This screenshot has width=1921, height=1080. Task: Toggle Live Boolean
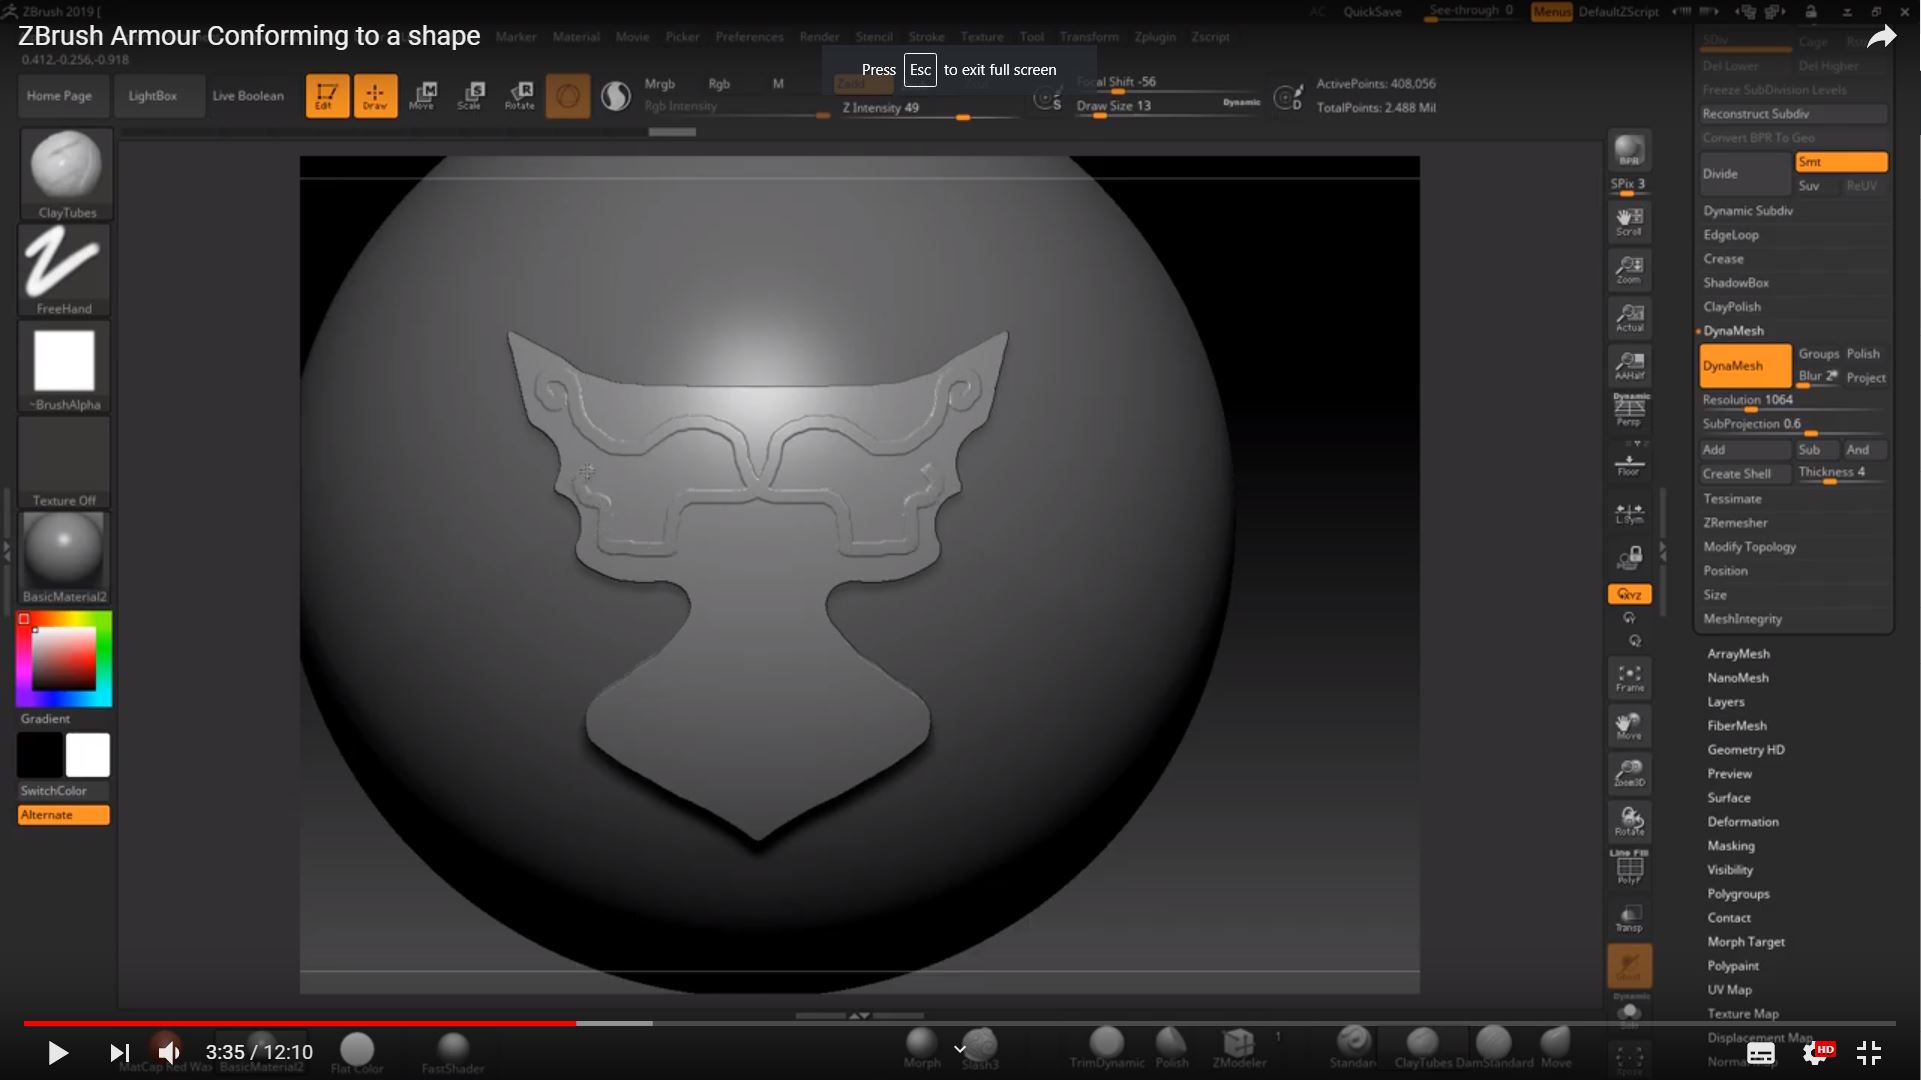click(248, 96)
